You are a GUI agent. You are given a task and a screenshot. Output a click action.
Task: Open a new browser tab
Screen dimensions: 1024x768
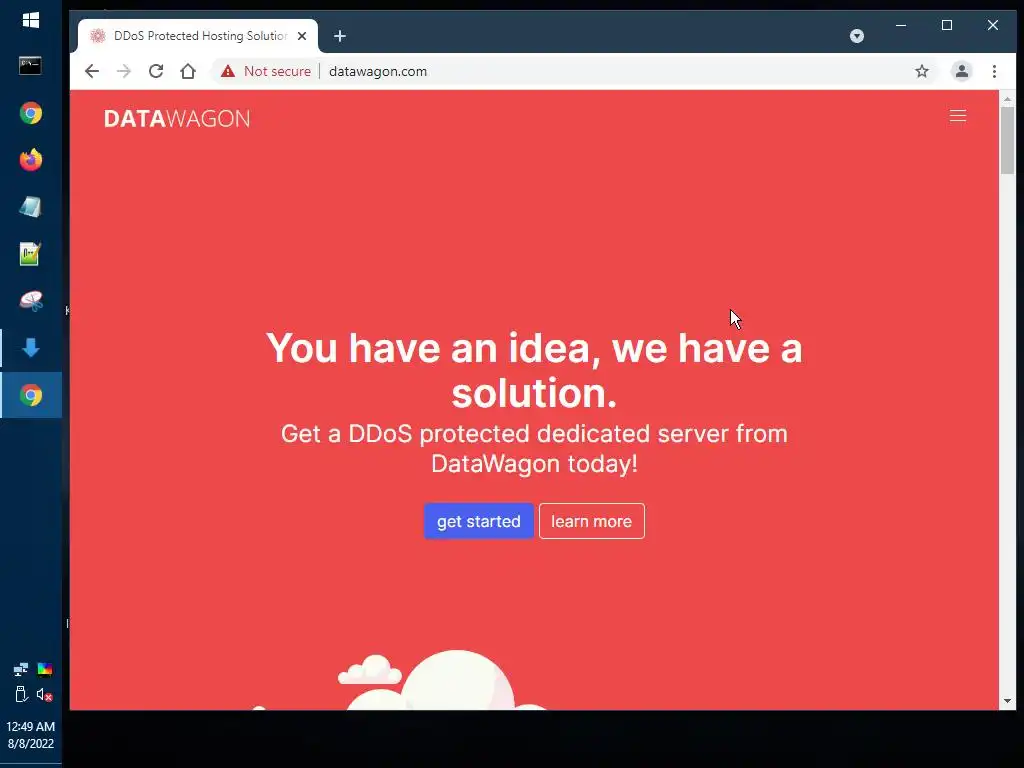click(340, 36)
